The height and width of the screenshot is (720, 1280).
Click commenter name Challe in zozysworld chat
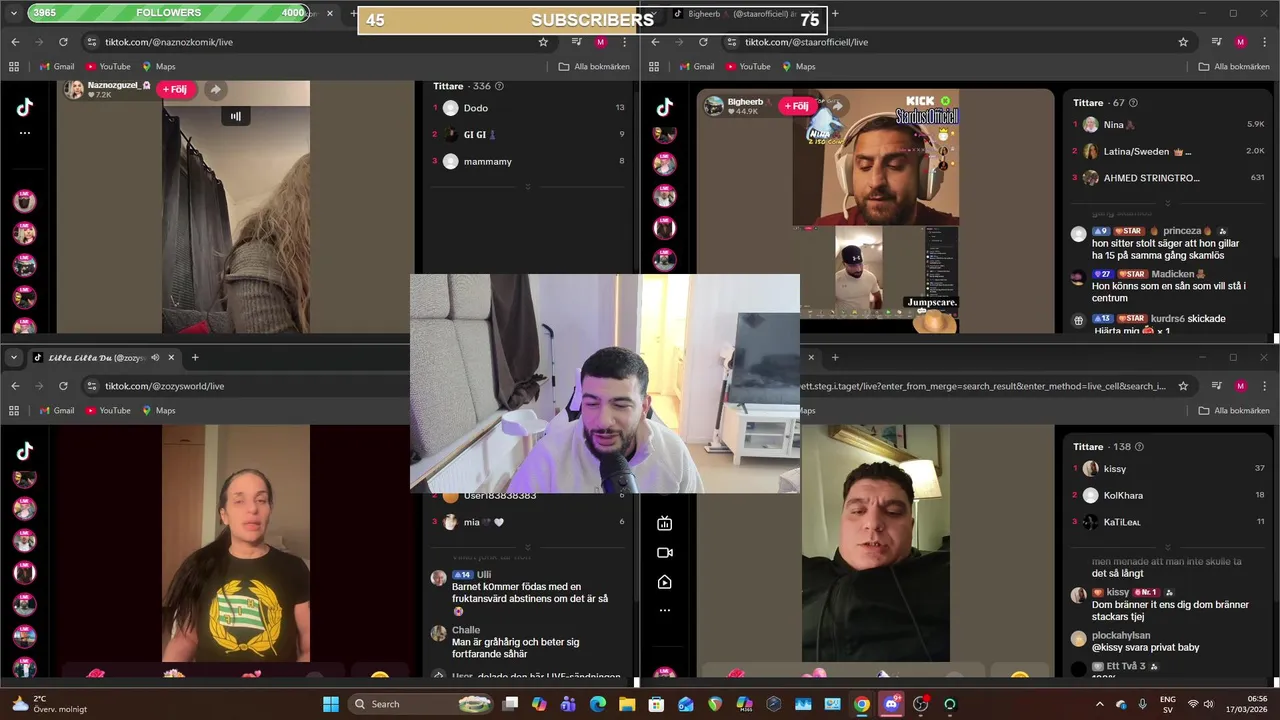click(466, 630)
